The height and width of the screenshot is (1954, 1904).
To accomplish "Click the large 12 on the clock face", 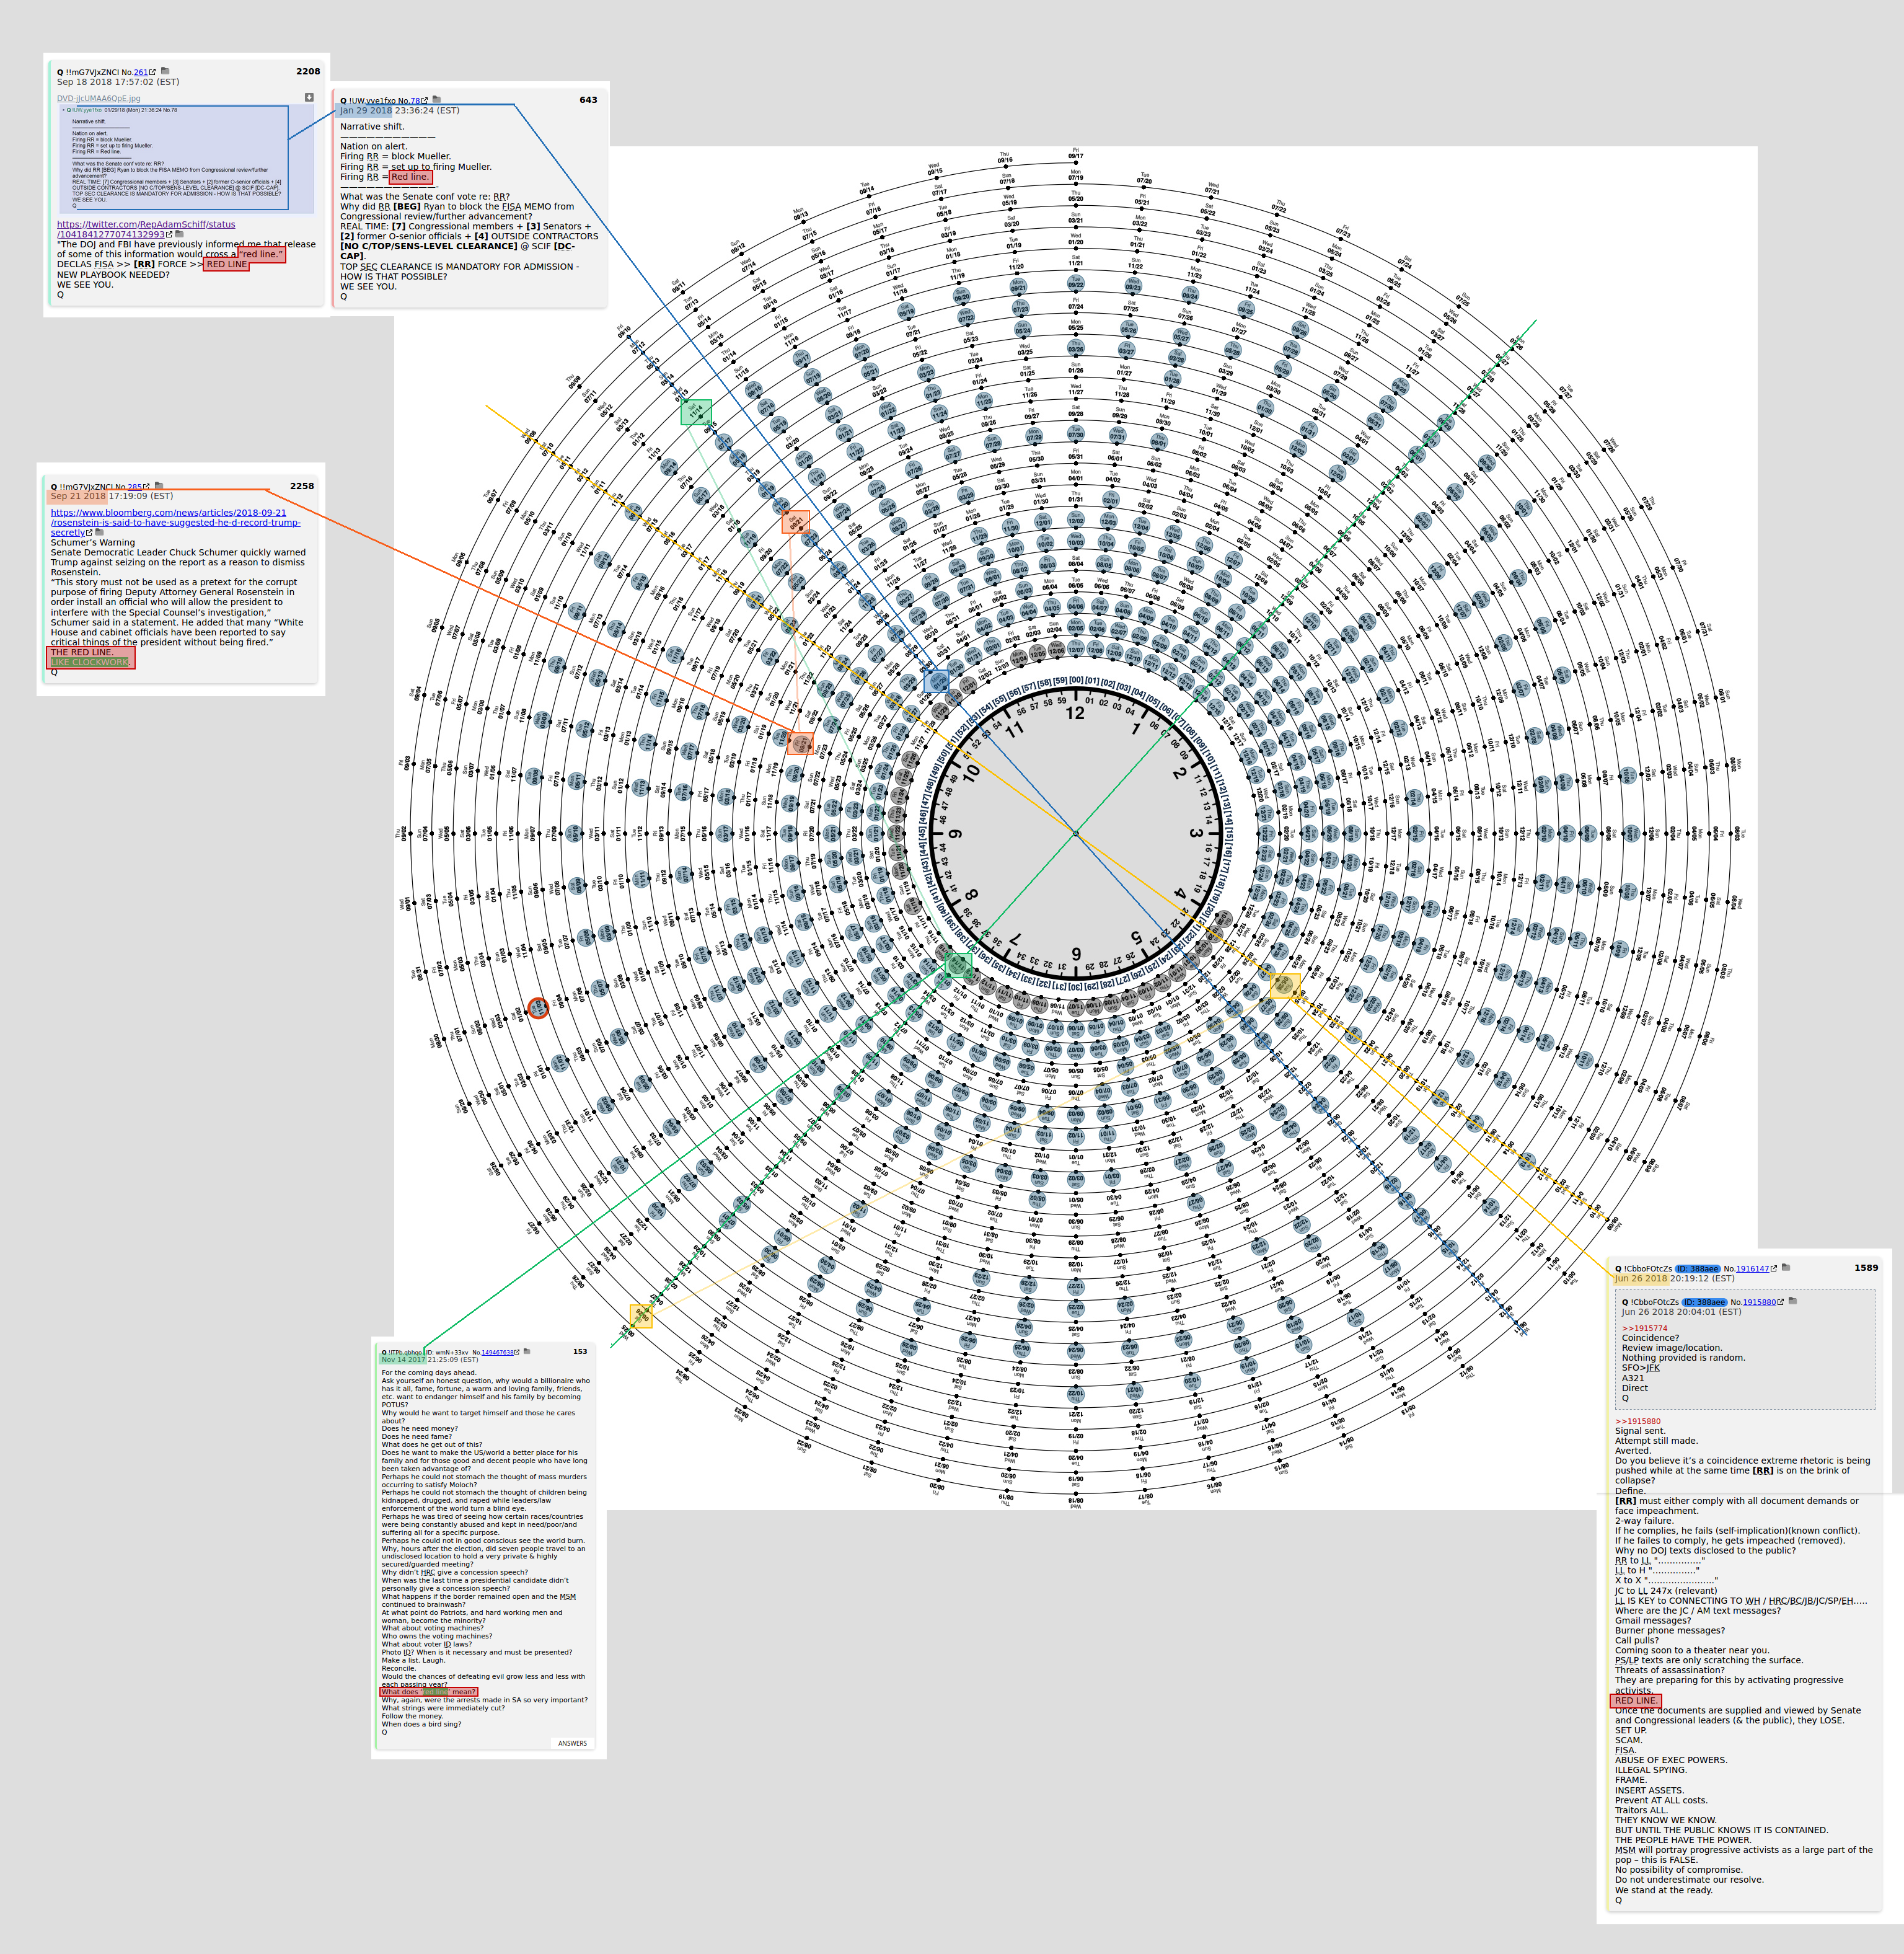I will pyautogui.click(x=1075, y=714).
